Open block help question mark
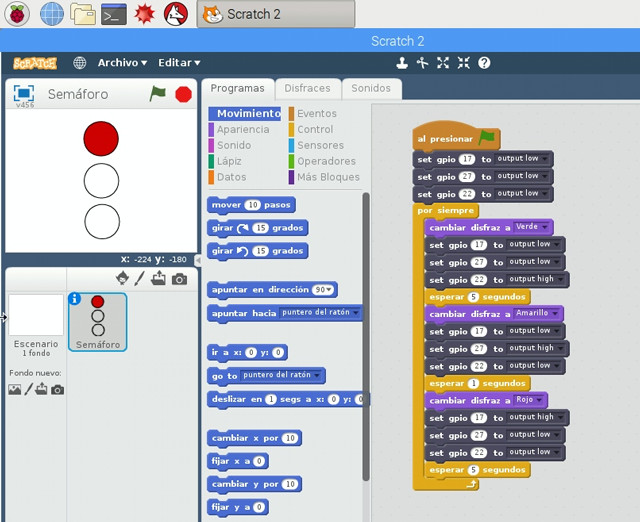640x522 pixels. tap(484, 63)
